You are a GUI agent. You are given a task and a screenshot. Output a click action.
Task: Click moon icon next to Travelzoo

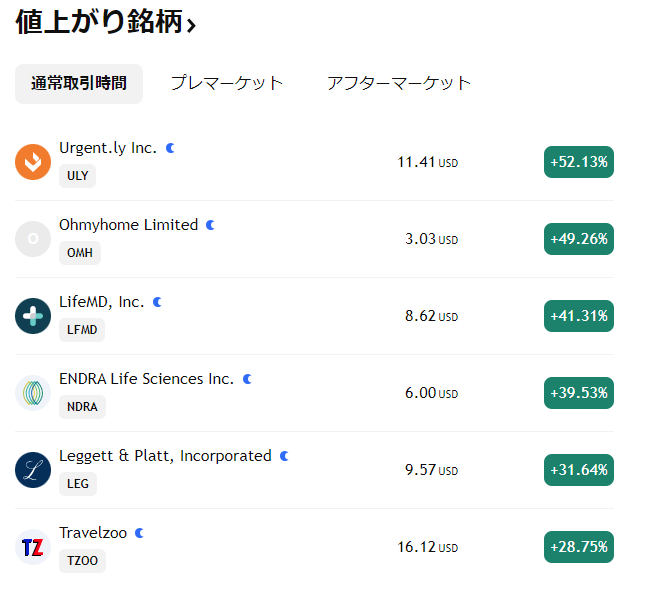[x=140, y=533]
